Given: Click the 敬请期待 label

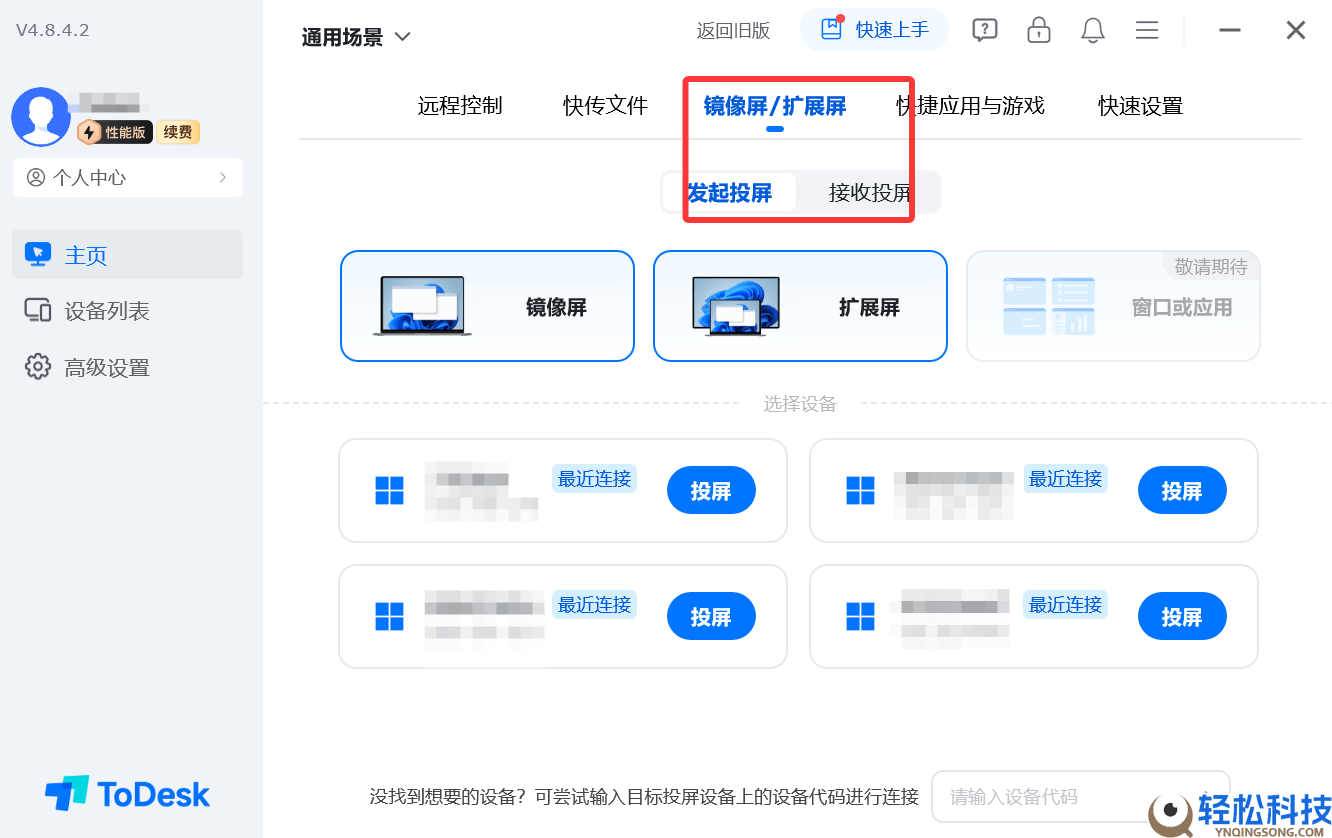Looking at the screenshot, I should [1211, 266].
